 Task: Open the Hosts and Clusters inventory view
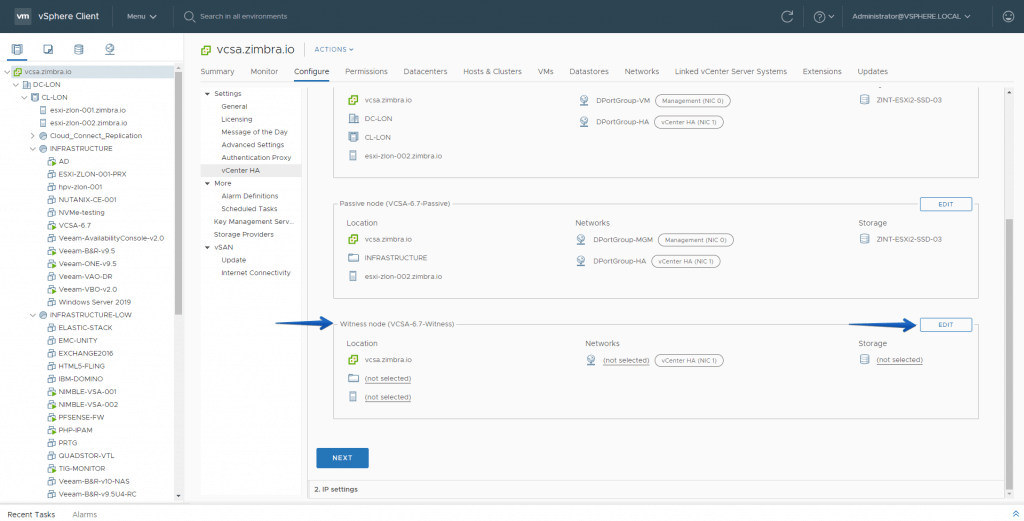click(17, 49)
